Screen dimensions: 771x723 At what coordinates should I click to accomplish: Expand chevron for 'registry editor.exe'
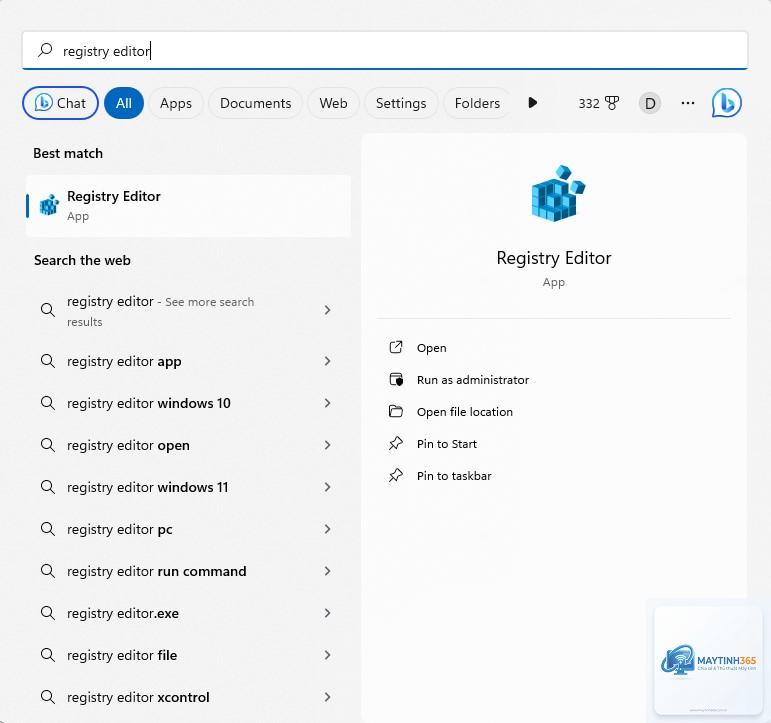[x=327, y=613]
